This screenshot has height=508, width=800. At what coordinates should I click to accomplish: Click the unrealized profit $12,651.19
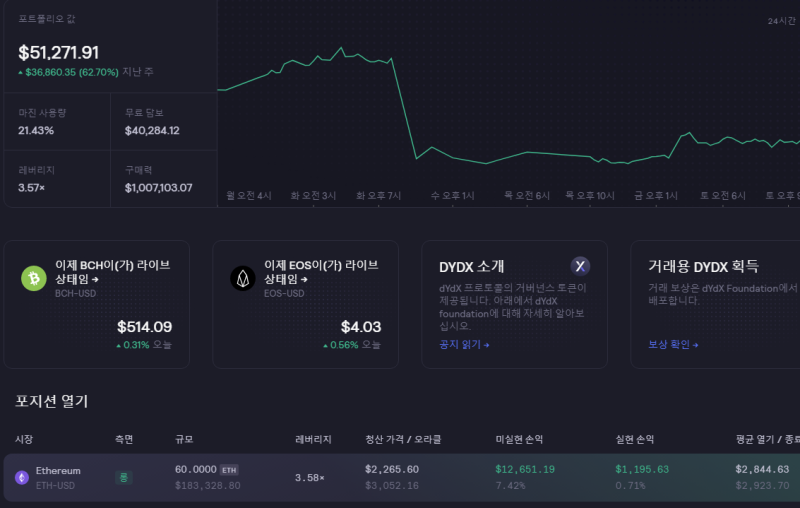point(525,469)
